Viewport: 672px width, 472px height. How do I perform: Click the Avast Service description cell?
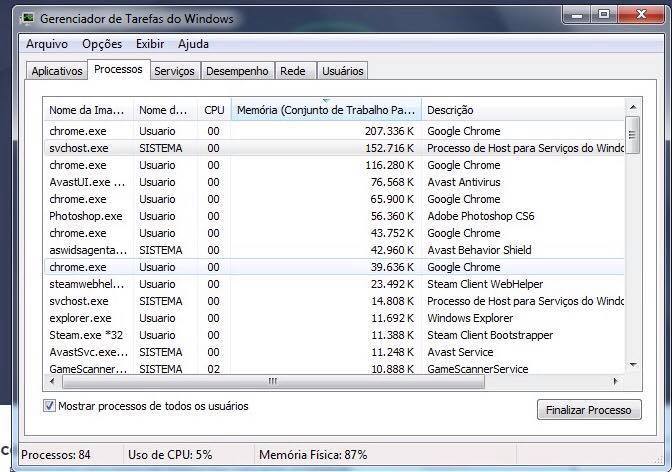coord(460,352)
